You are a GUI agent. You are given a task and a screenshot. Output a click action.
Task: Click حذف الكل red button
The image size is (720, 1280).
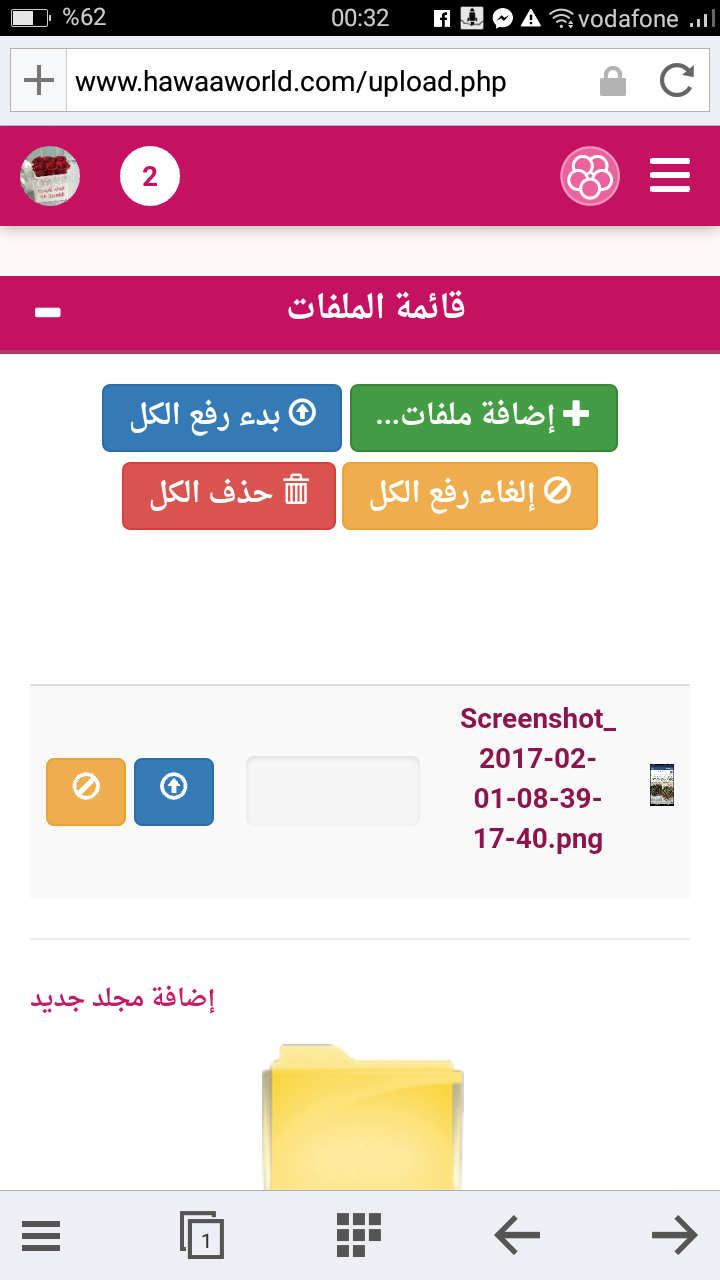point(229,496)
